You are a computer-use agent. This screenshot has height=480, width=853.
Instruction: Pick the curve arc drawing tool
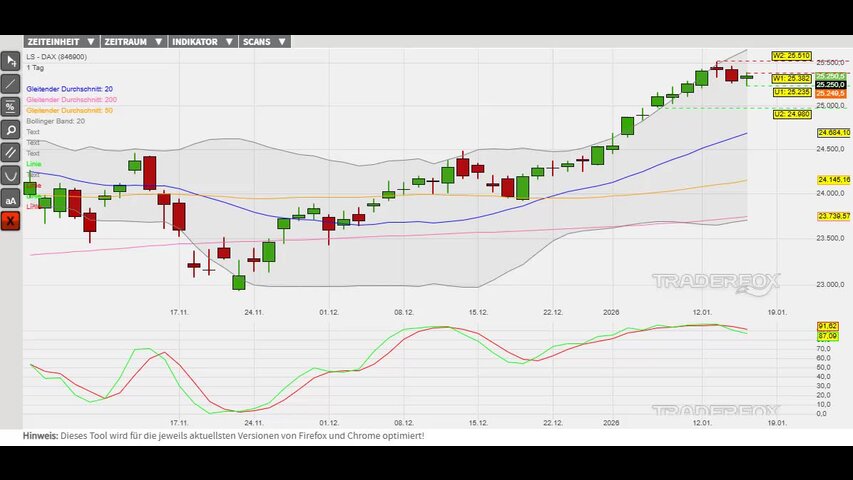[x=11, y=175]
